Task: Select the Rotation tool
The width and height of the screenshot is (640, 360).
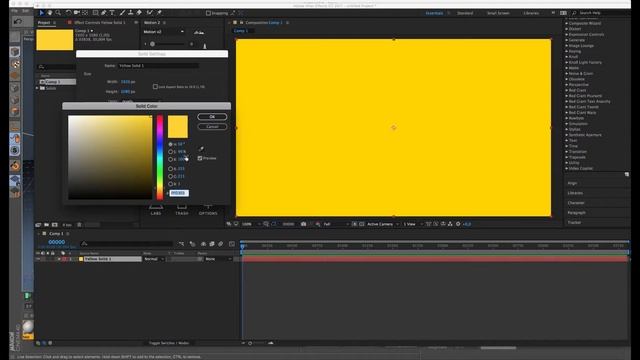Action: [68, 13]
